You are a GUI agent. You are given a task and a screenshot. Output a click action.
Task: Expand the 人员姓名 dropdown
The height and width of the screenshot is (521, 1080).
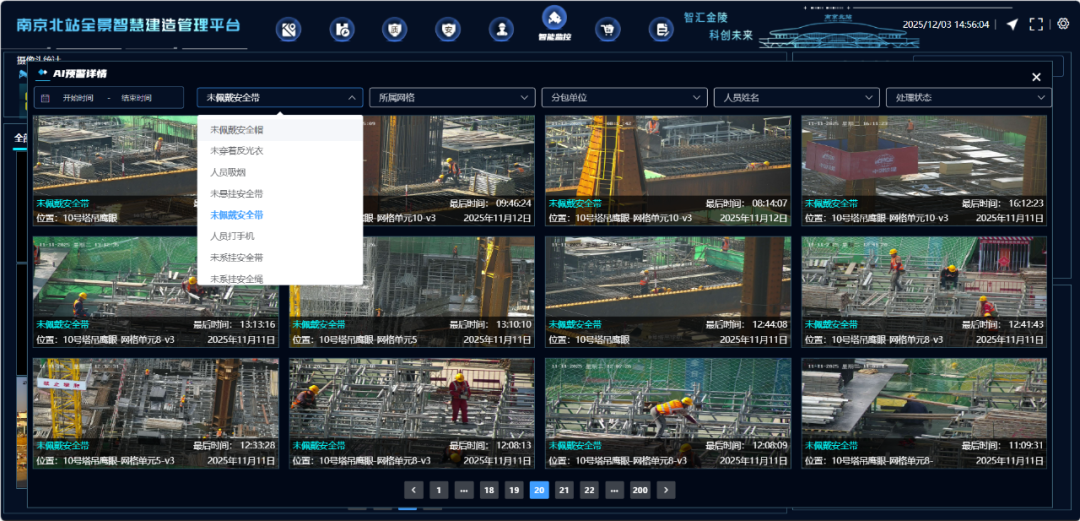tap(796, 98)
